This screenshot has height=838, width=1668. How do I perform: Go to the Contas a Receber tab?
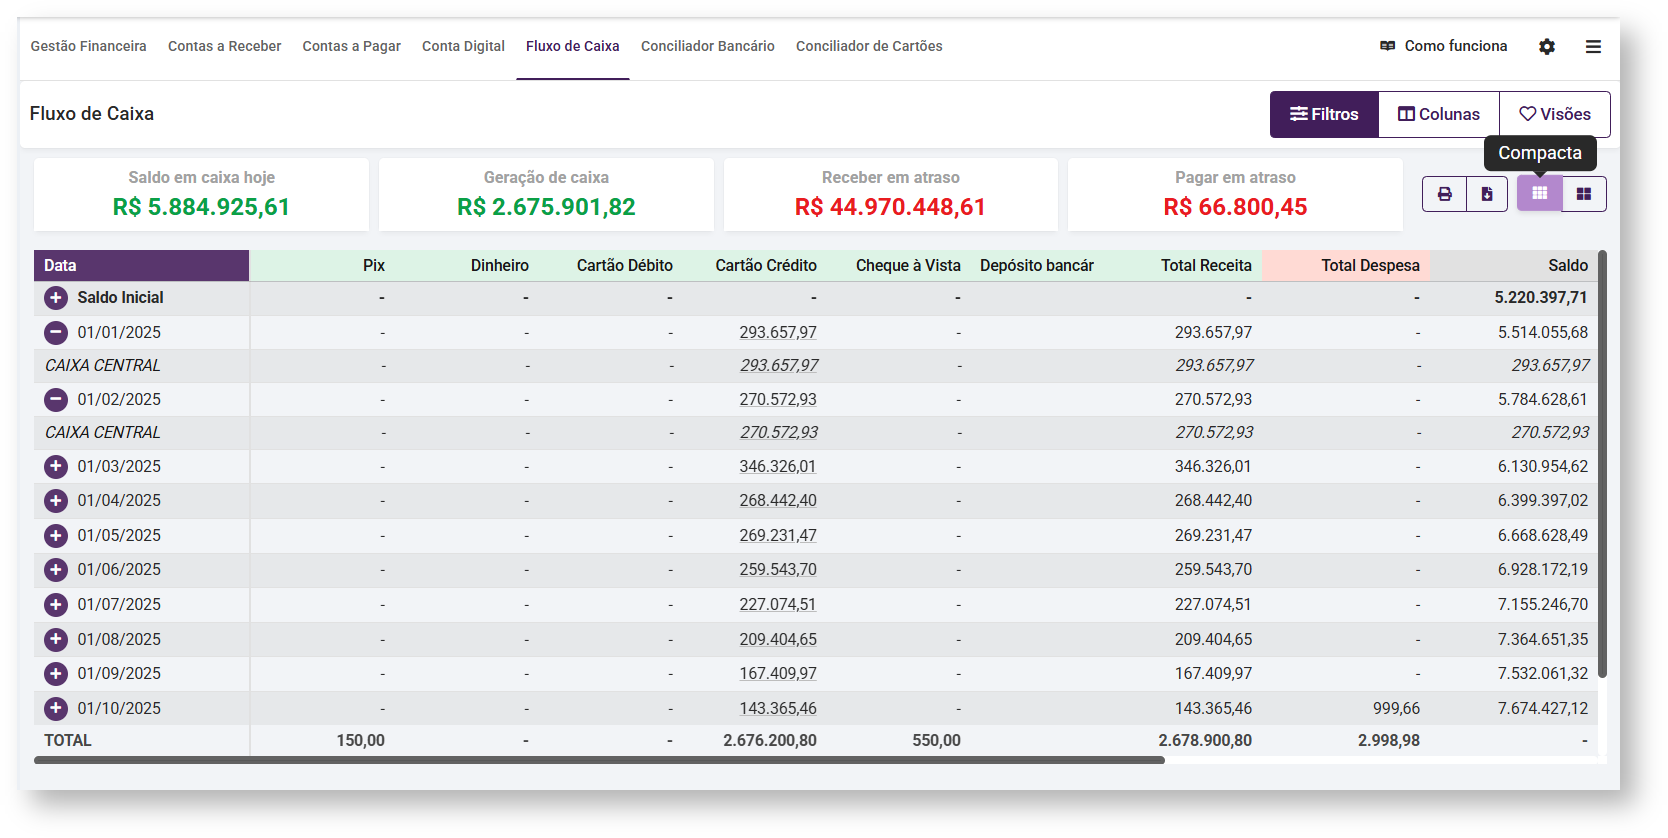click(224, 46)
